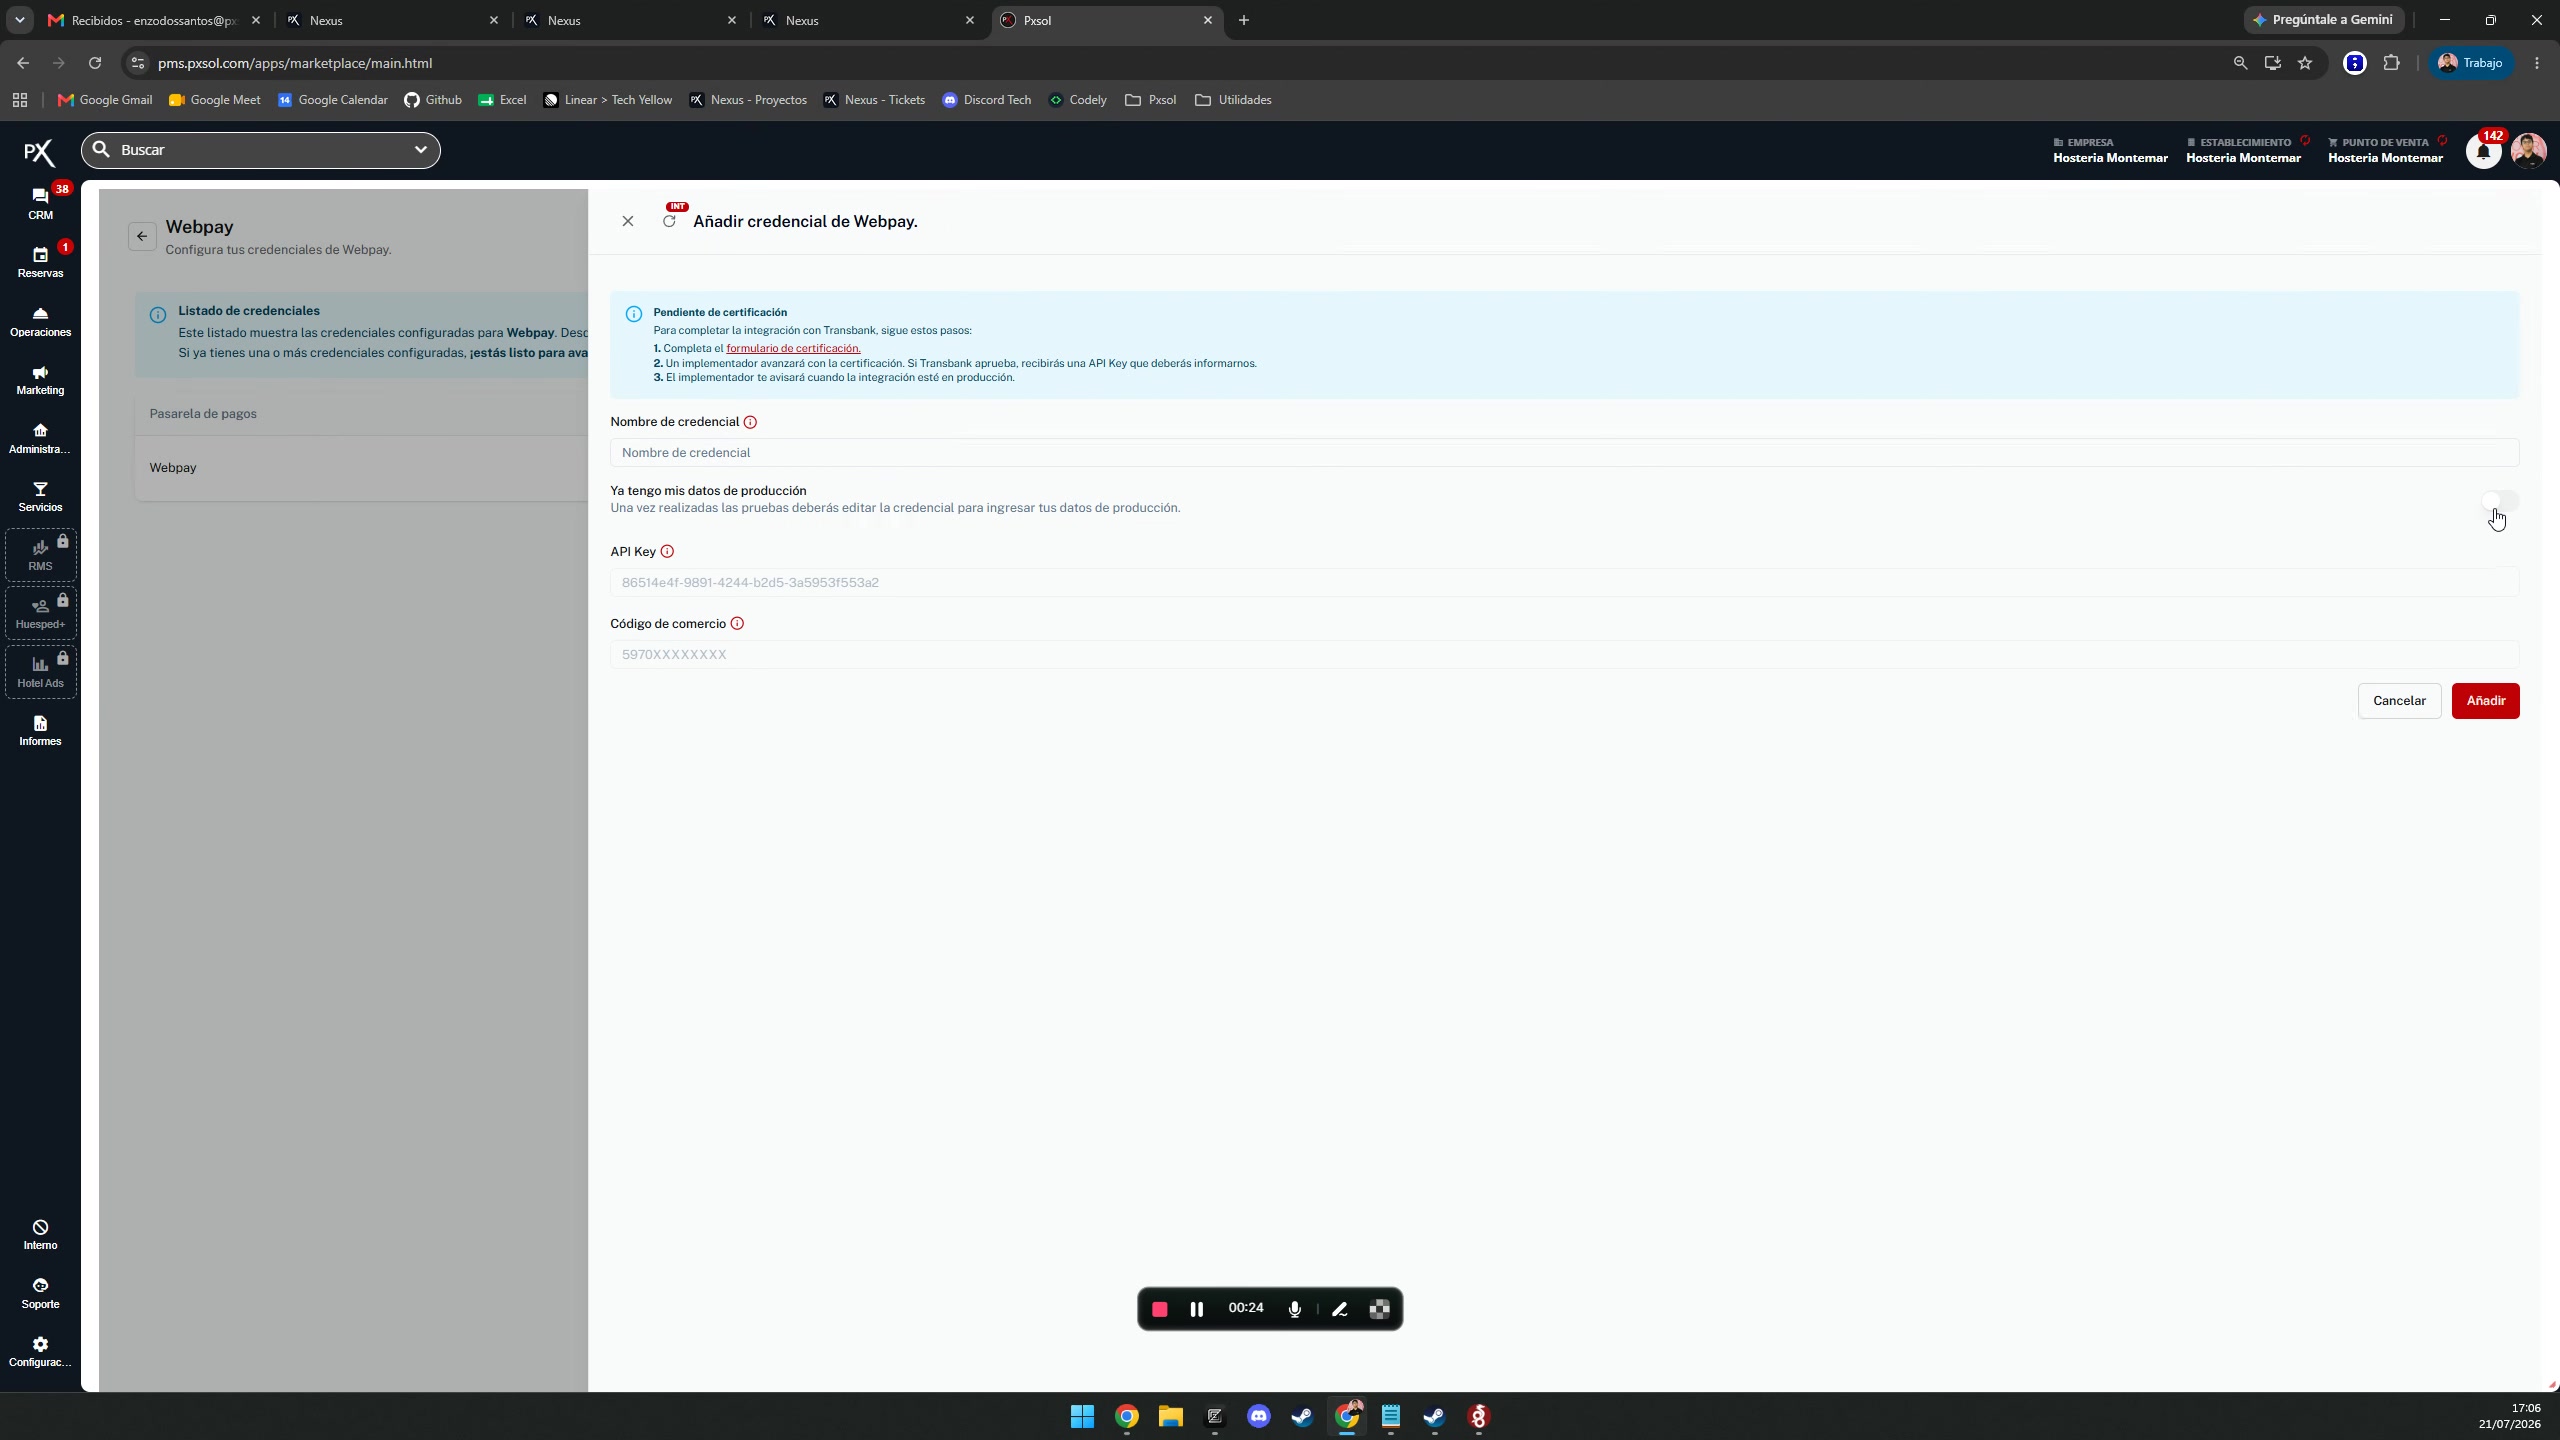
Task: Change the Punto de venta selector
Action: [2385, 150]
